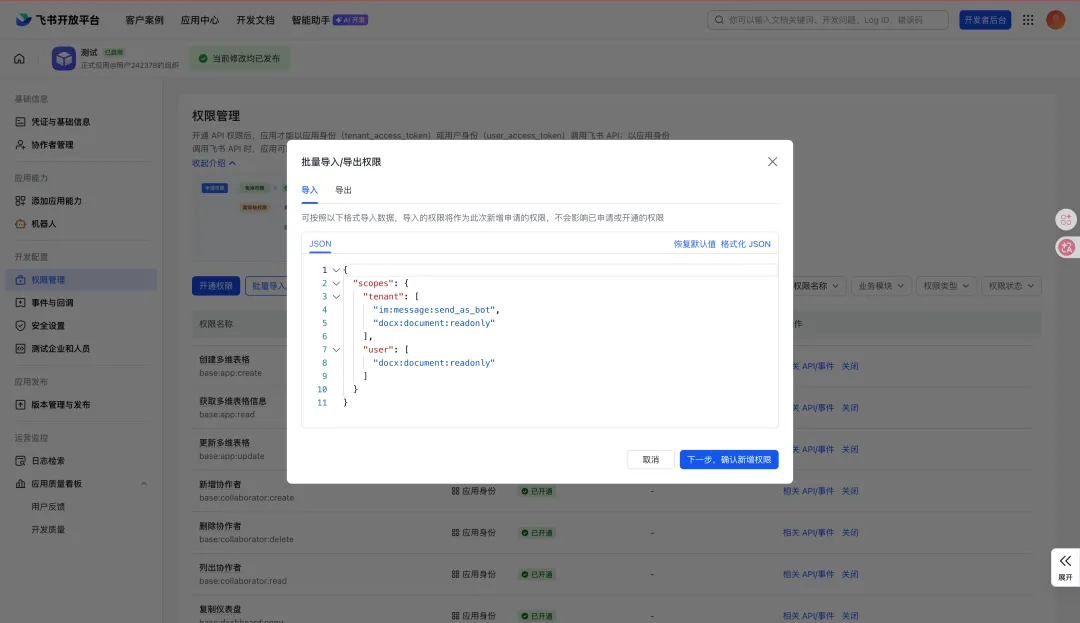Click the Feishu Open Platform logo
The height and width of the screenshot is (623, 1080).
point(57,20)
